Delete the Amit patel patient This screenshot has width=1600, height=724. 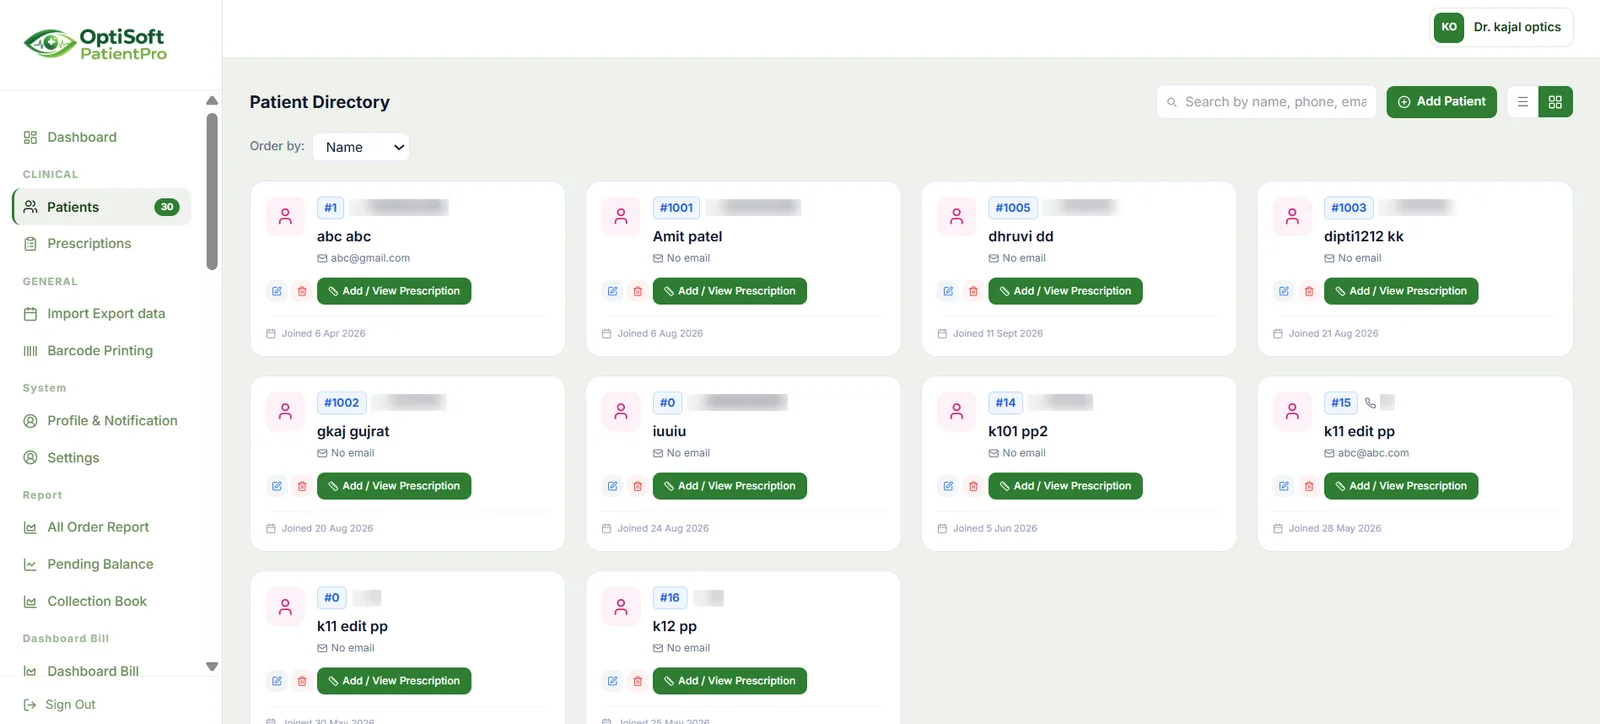point(638,291)
